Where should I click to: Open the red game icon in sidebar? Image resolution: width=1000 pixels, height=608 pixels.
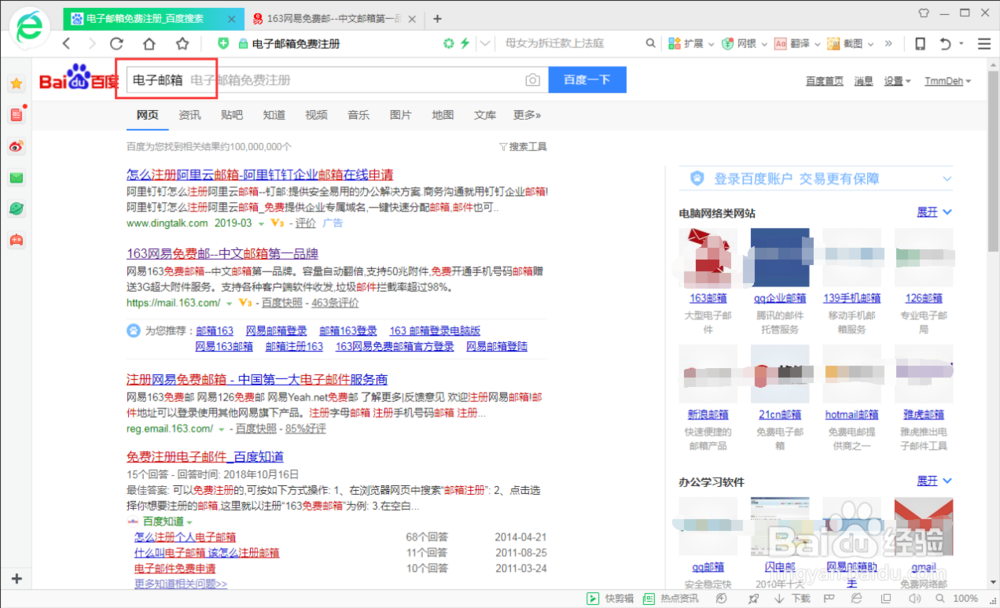click(17, 240)
